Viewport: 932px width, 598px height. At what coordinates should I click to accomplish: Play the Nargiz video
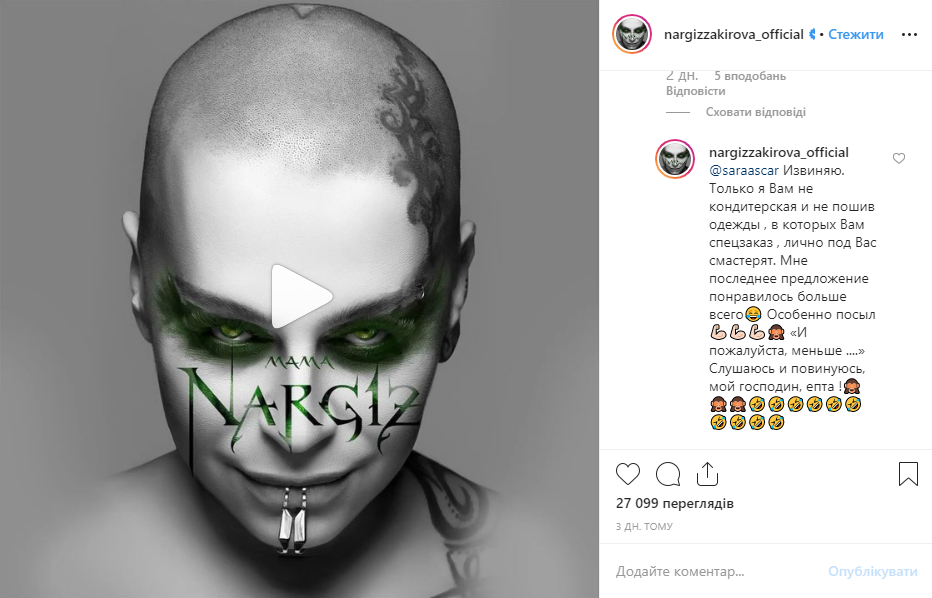(300, 296)
